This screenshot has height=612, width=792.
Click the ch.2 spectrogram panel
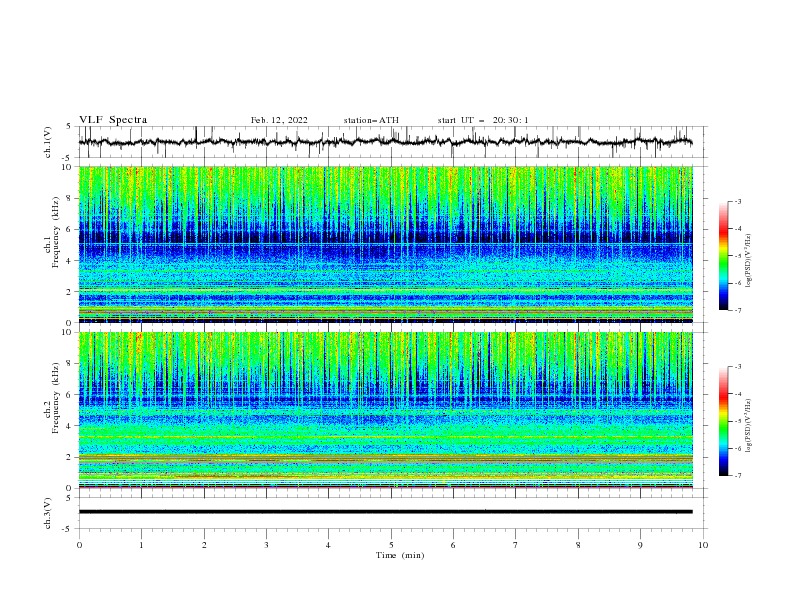coord(385,410)
